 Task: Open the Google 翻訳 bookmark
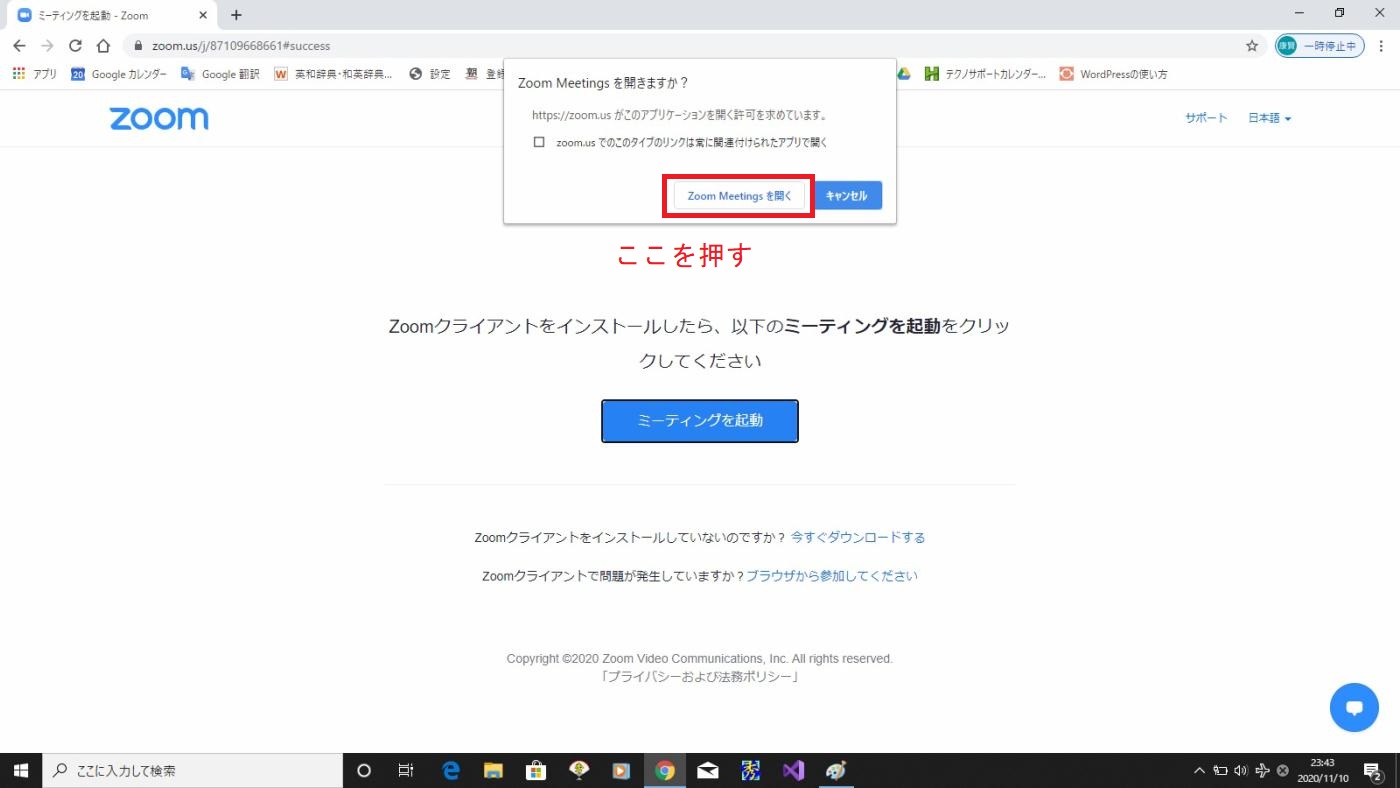pos(220,74)
